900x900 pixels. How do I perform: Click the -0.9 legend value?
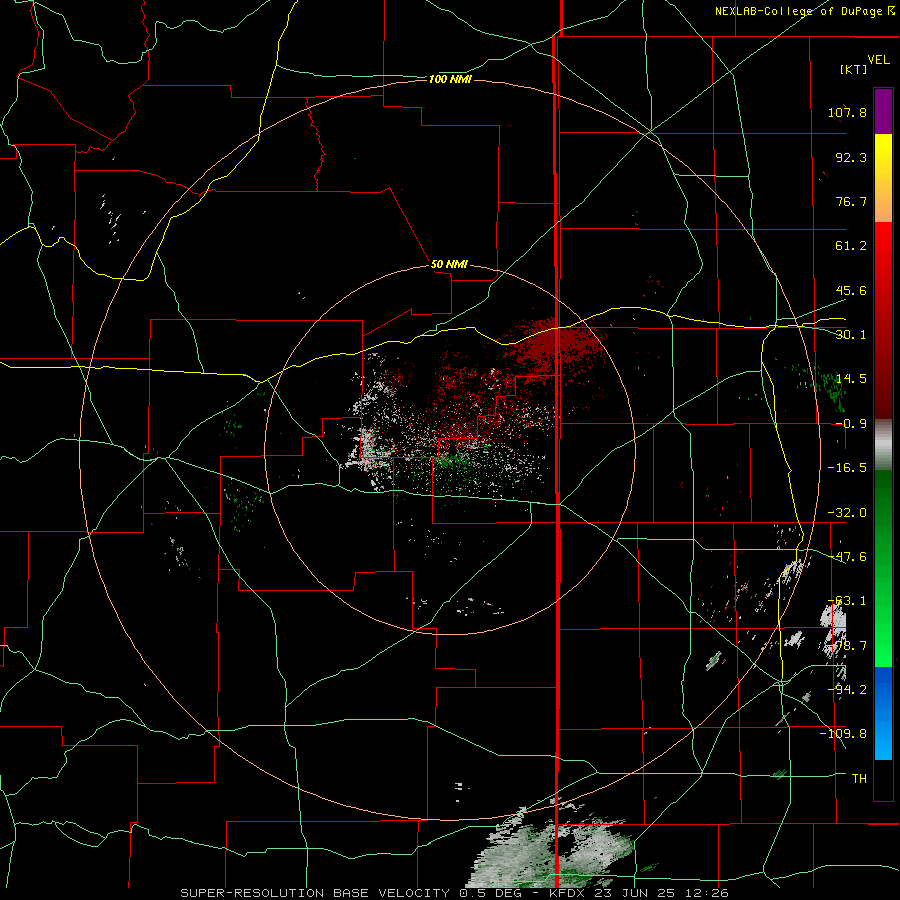coord(851,424)
